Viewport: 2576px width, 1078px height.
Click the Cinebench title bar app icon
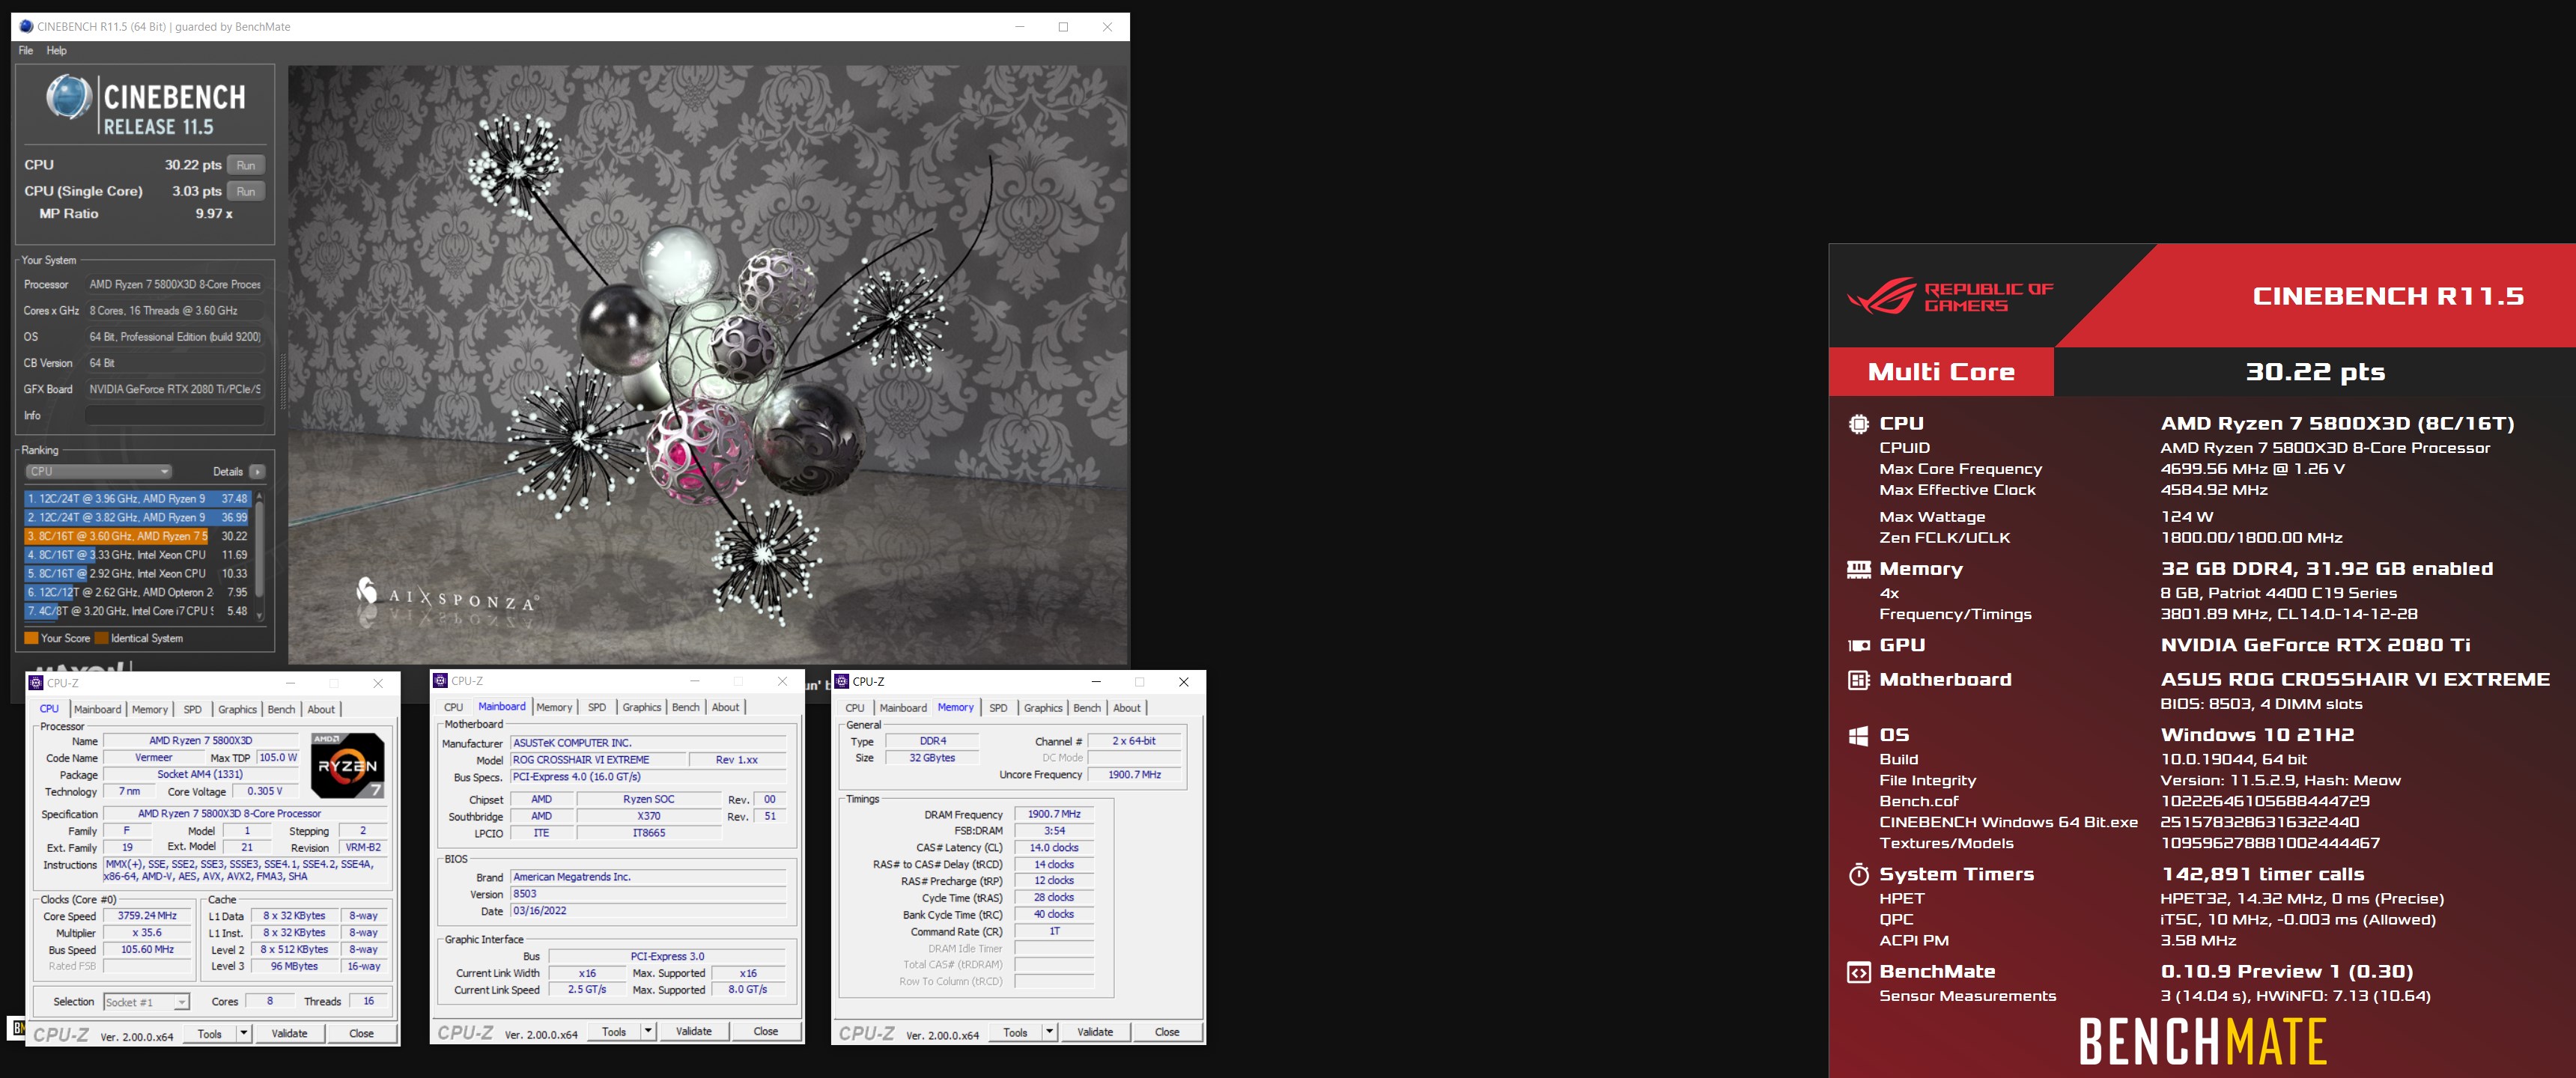(26, 27)
